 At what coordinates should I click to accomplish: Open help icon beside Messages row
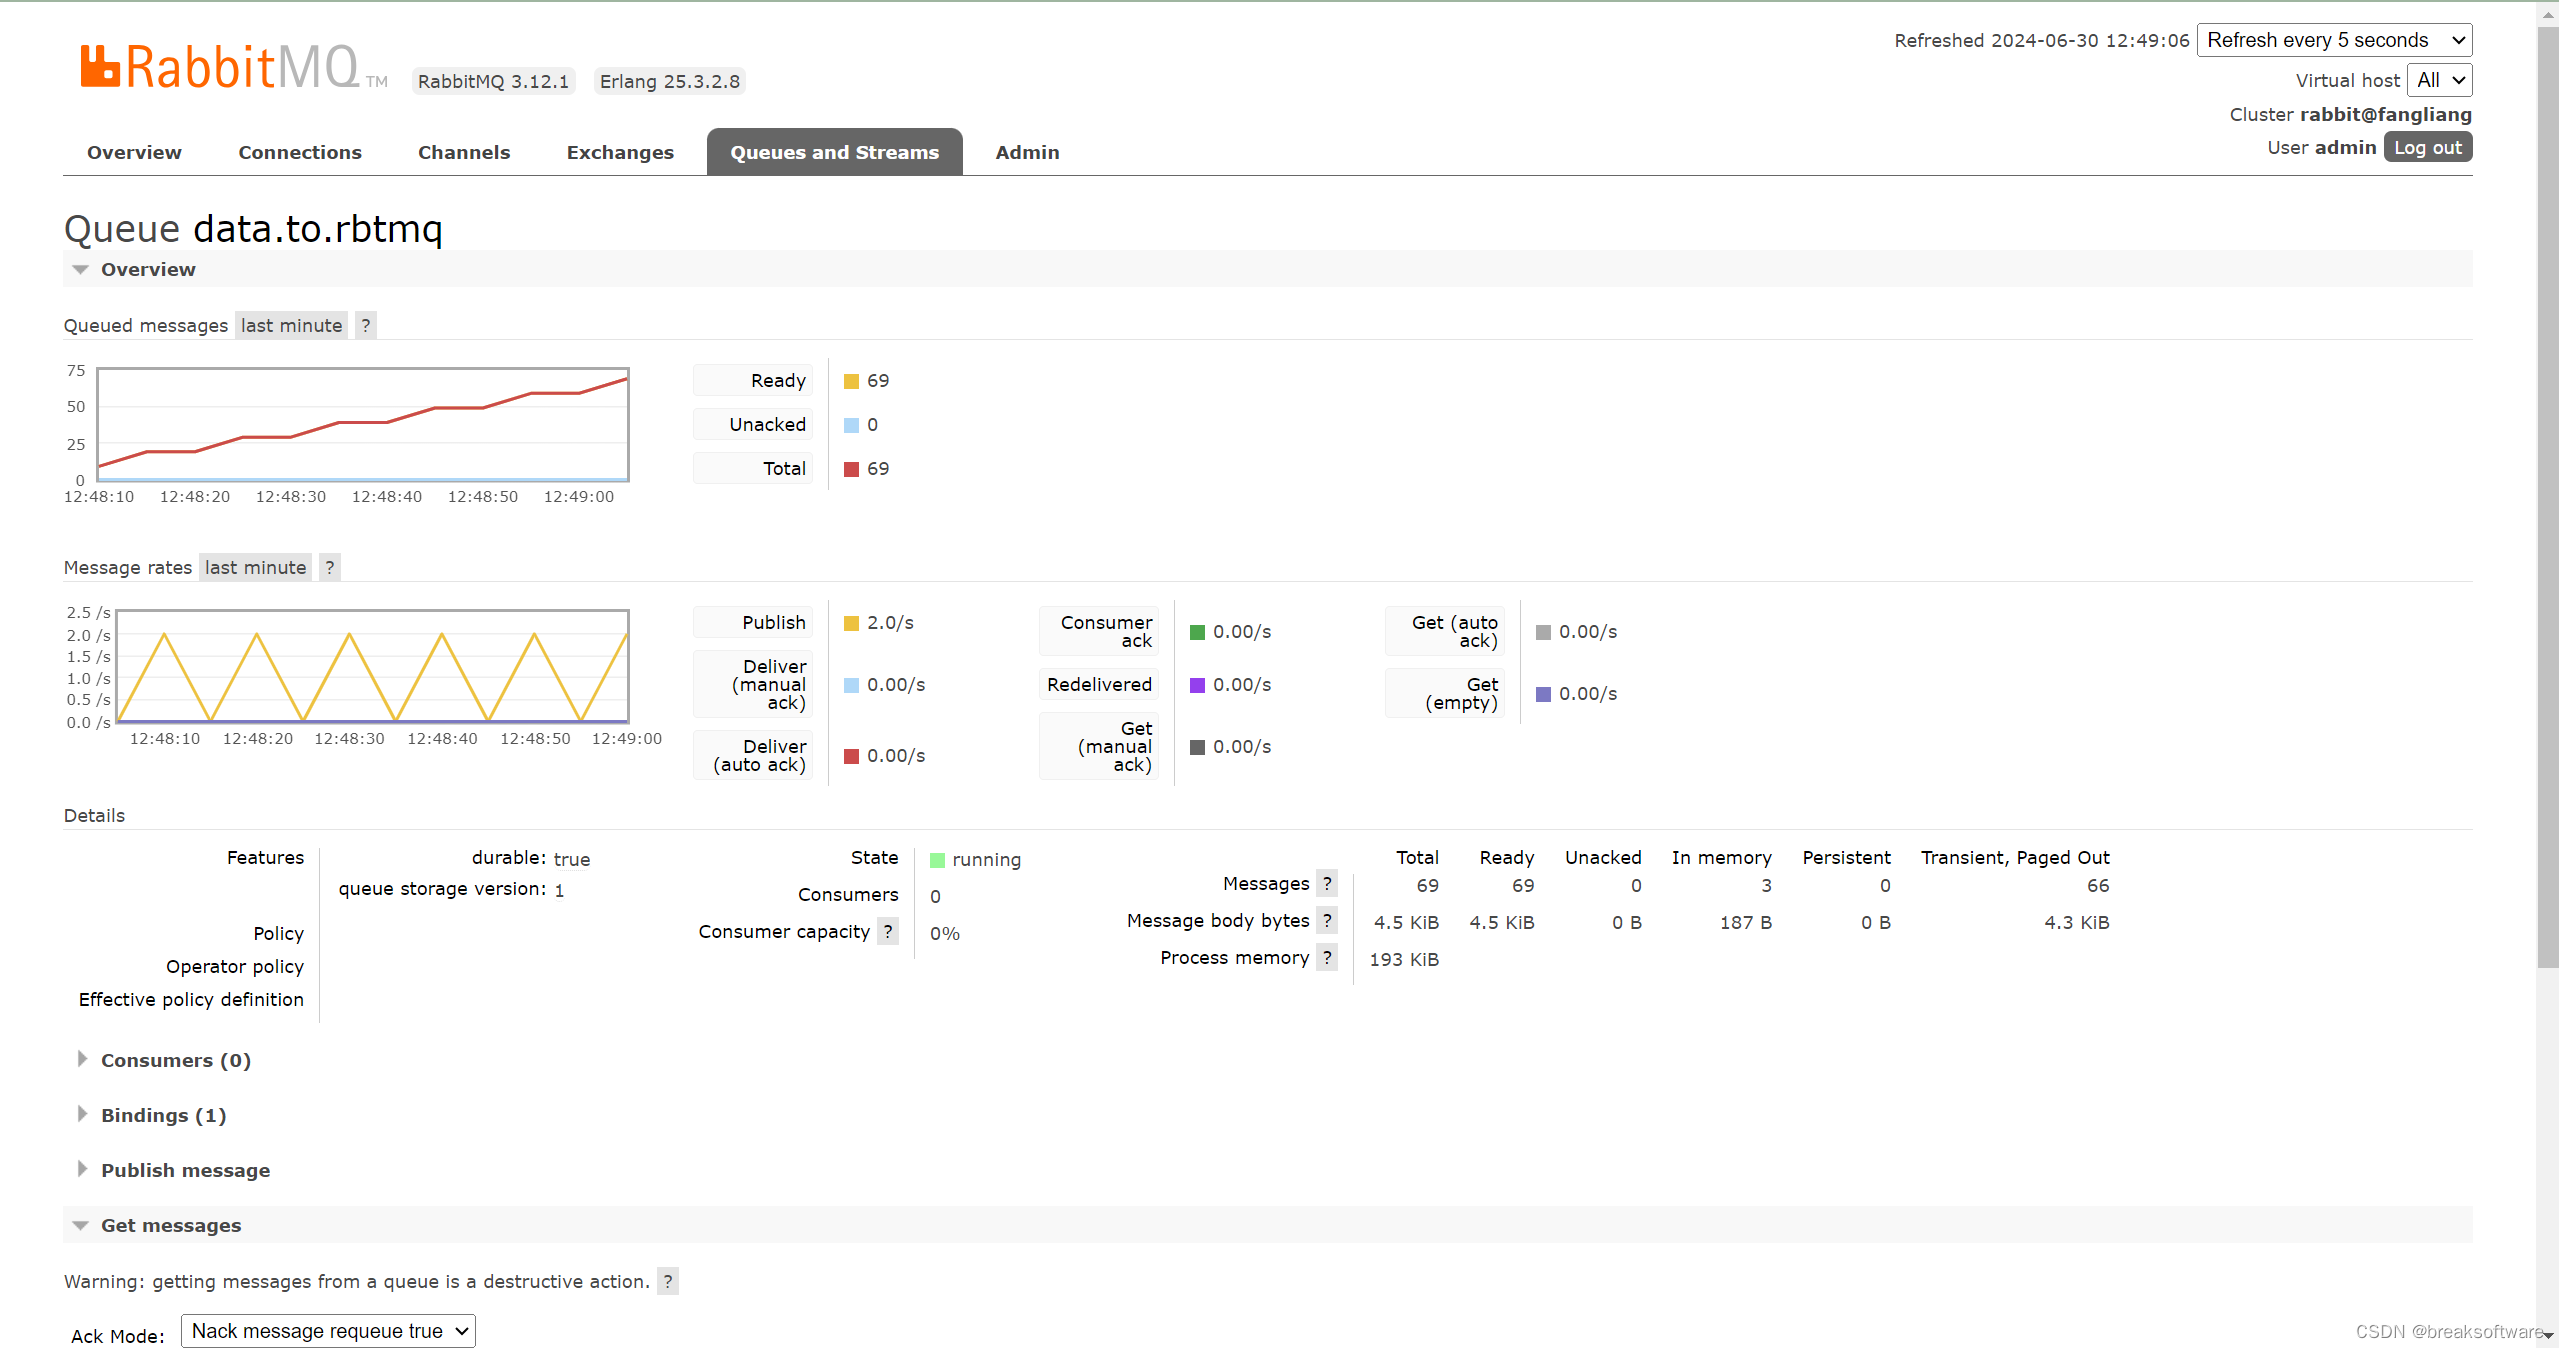pos(1327,883)
